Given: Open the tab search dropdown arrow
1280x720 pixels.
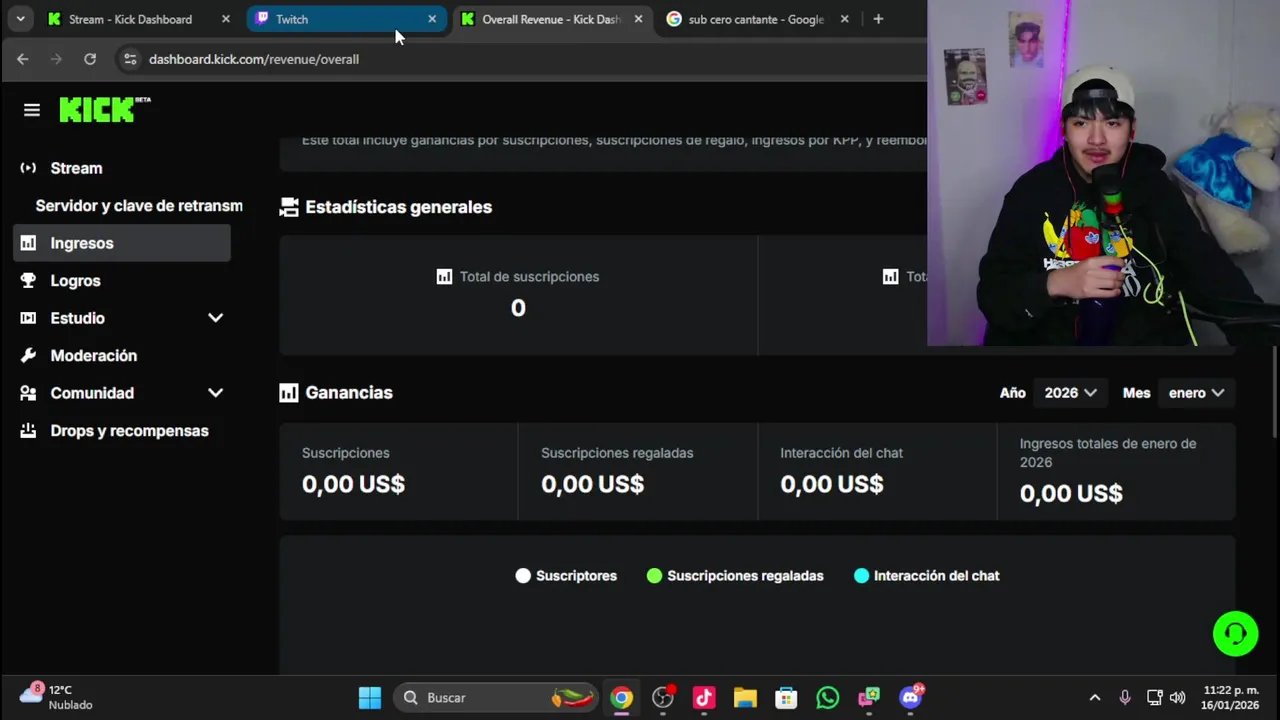Looking at the screenshot, I should point(20,19).
